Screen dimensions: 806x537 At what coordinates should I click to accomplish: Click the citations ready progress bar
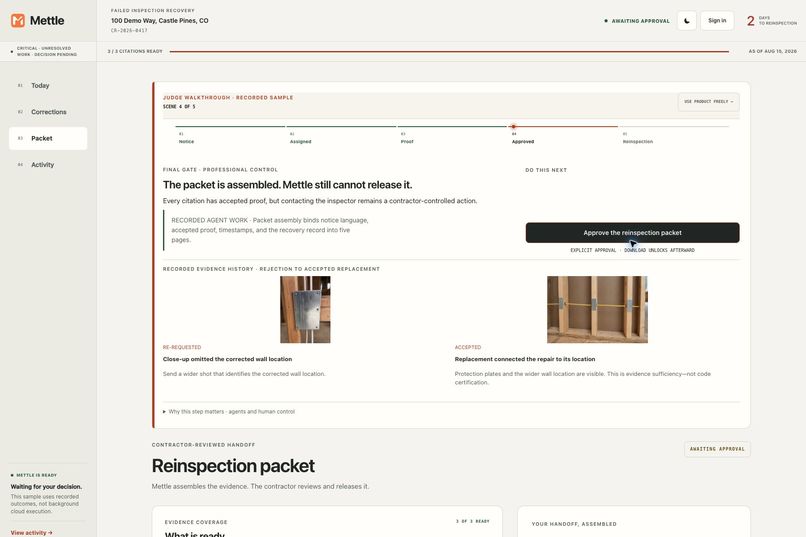pos(449,51)
